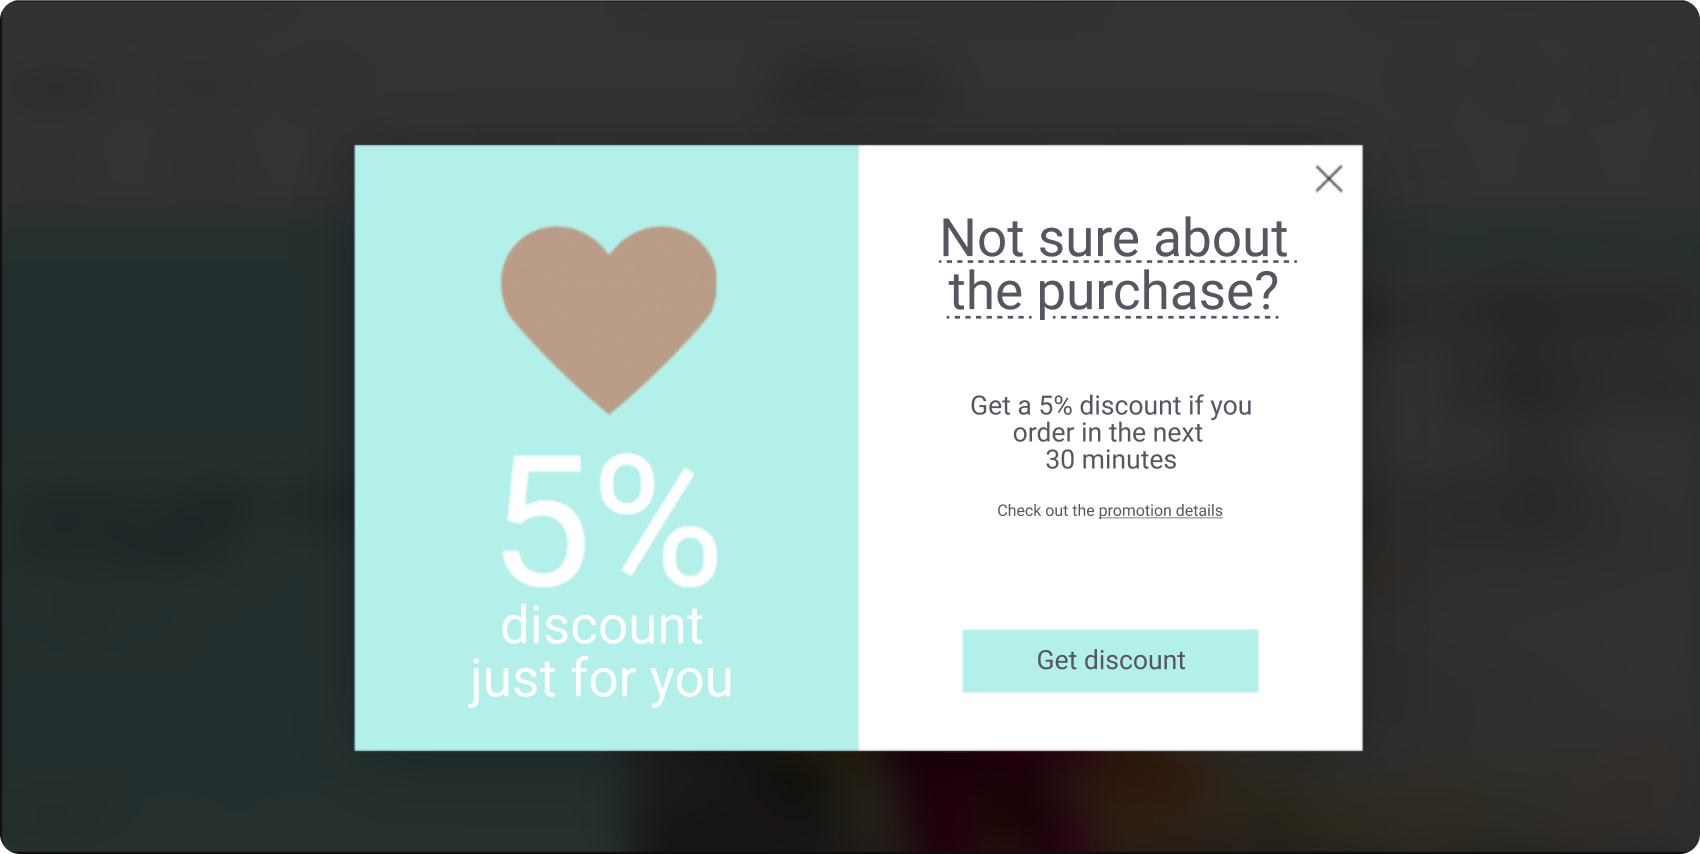Close the discount popup with the X

[x=1328, y=179]
